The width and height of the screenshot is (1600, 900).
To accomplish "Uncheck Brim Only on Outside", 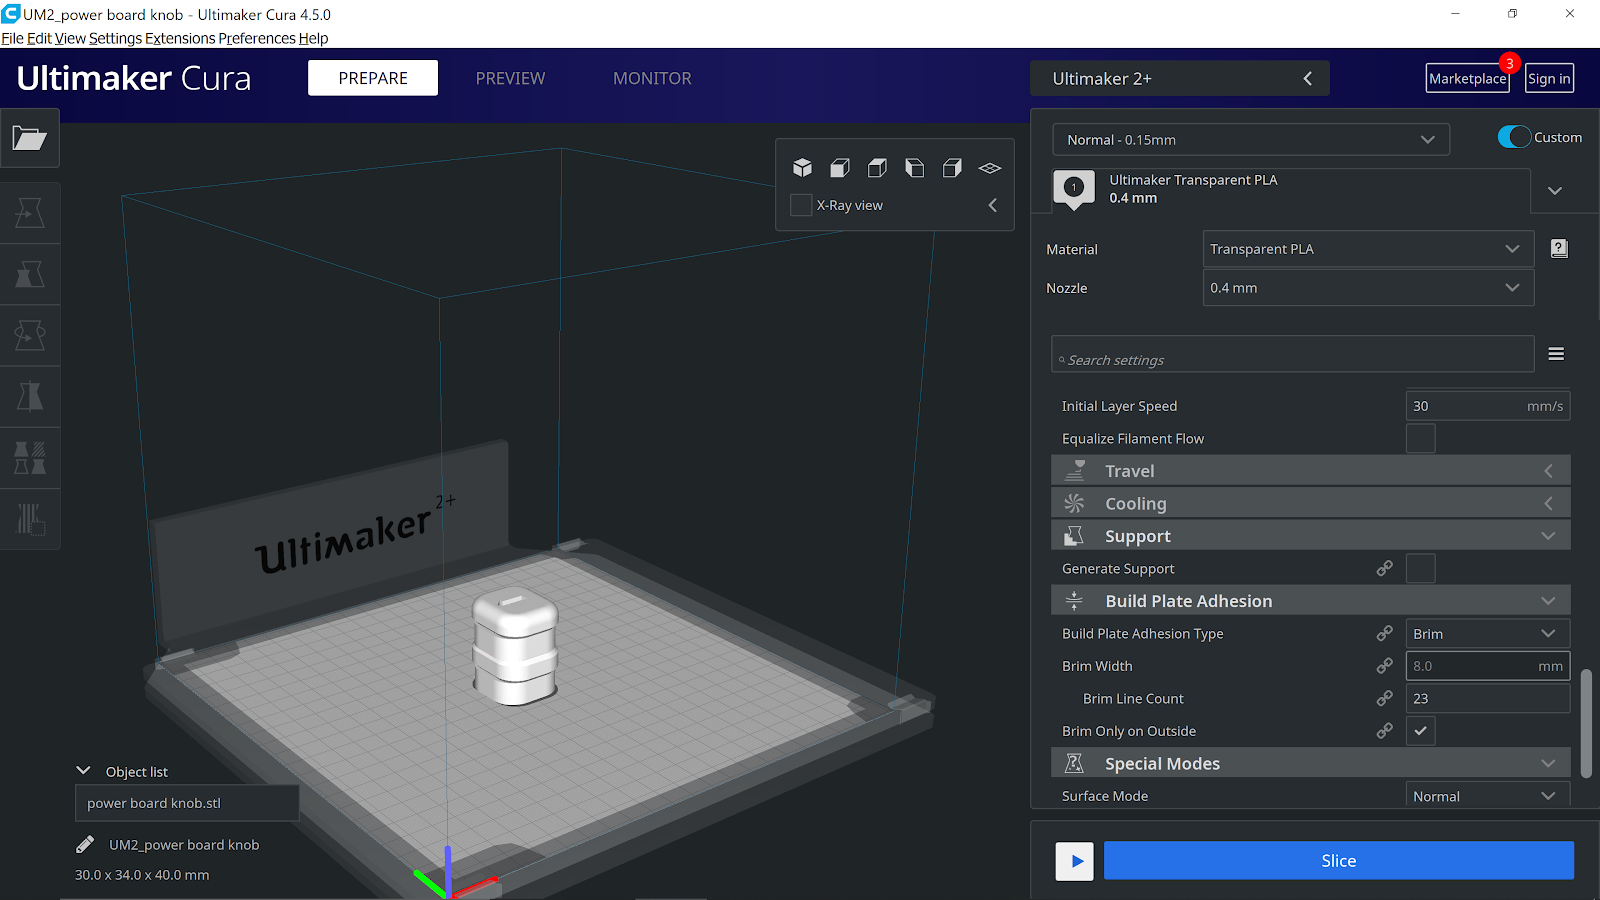I will 1420,731.
